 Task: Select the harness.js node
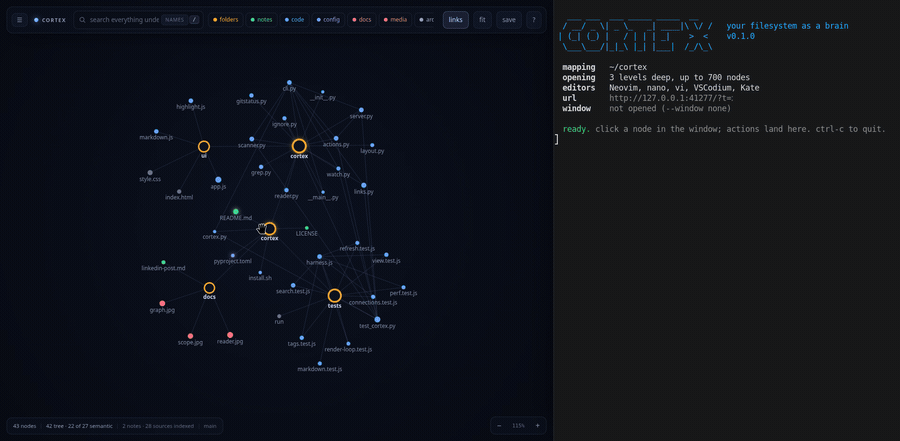click(320, 257)
